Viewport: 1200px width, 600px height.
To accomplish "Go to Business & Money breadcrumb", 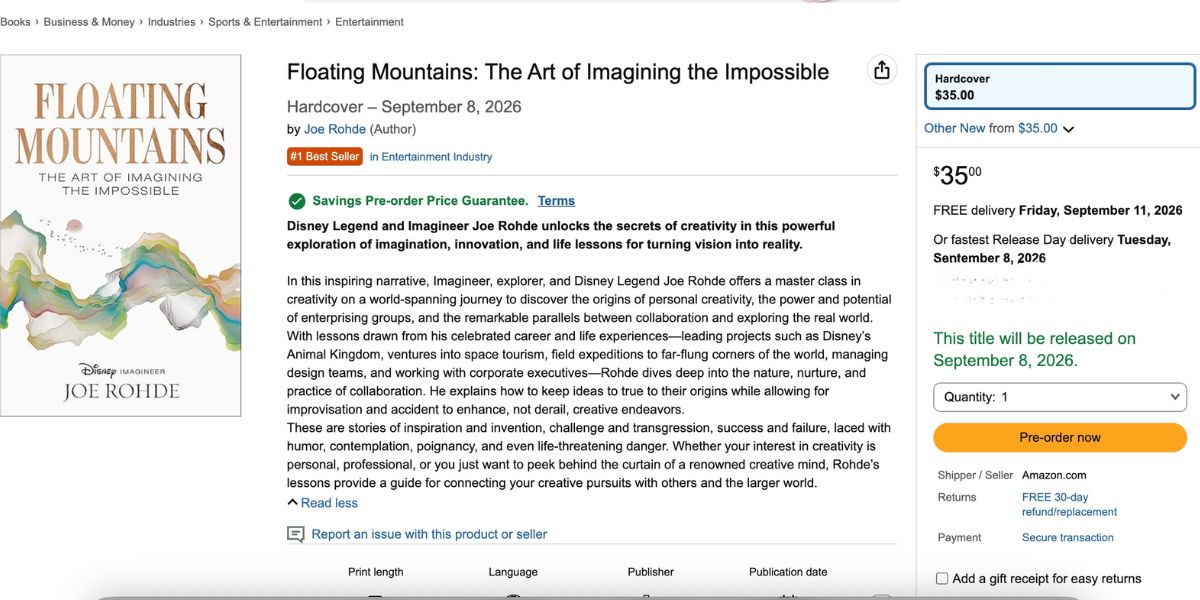I will click(87, 22).
